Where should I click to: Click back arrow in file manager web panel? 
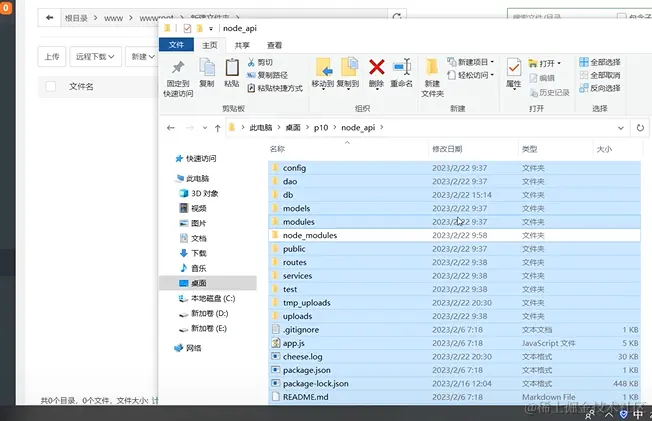point(50,17)
